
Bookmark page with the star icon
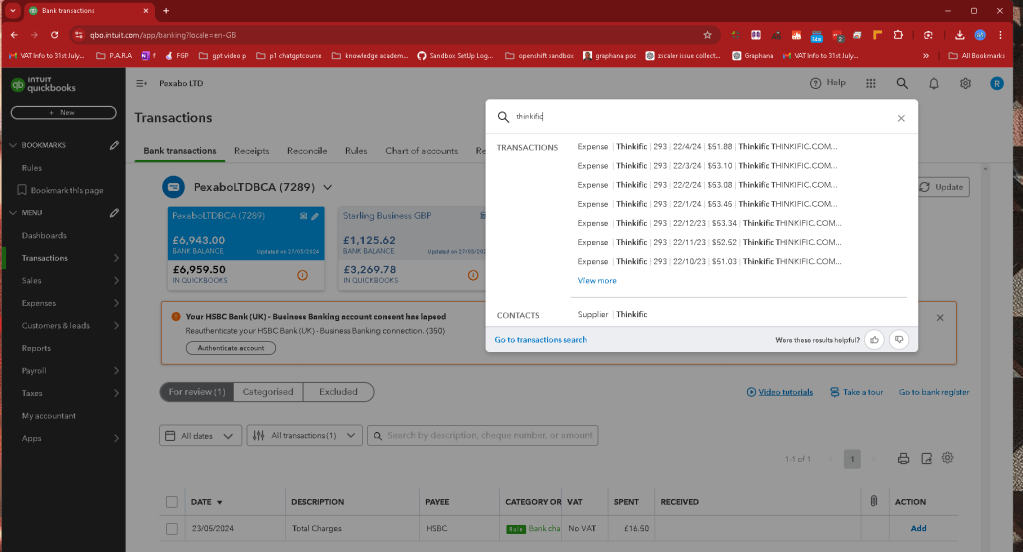[x=707, y=35]
